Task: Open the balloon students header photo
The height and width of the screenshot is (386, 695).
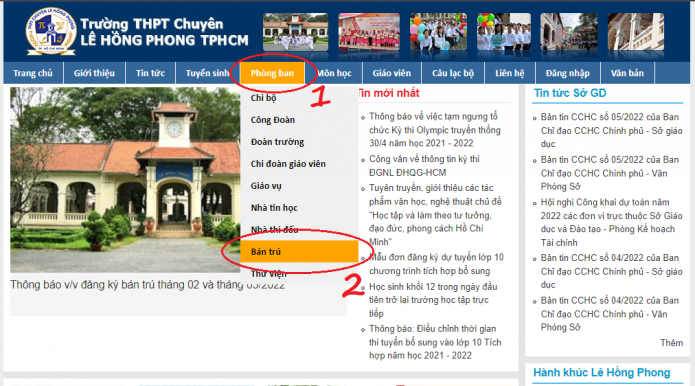Action: tap(438, 32)
